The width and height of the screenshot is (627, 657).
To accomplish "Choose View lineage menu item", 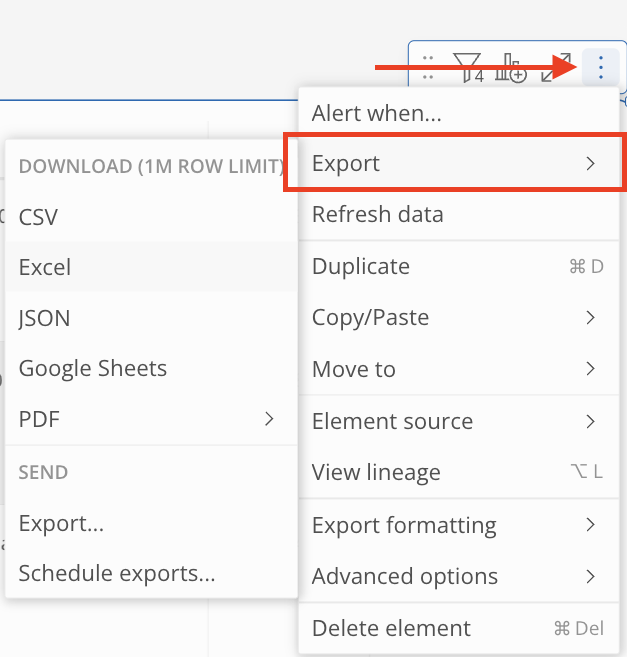I will [x=459, y=472].
